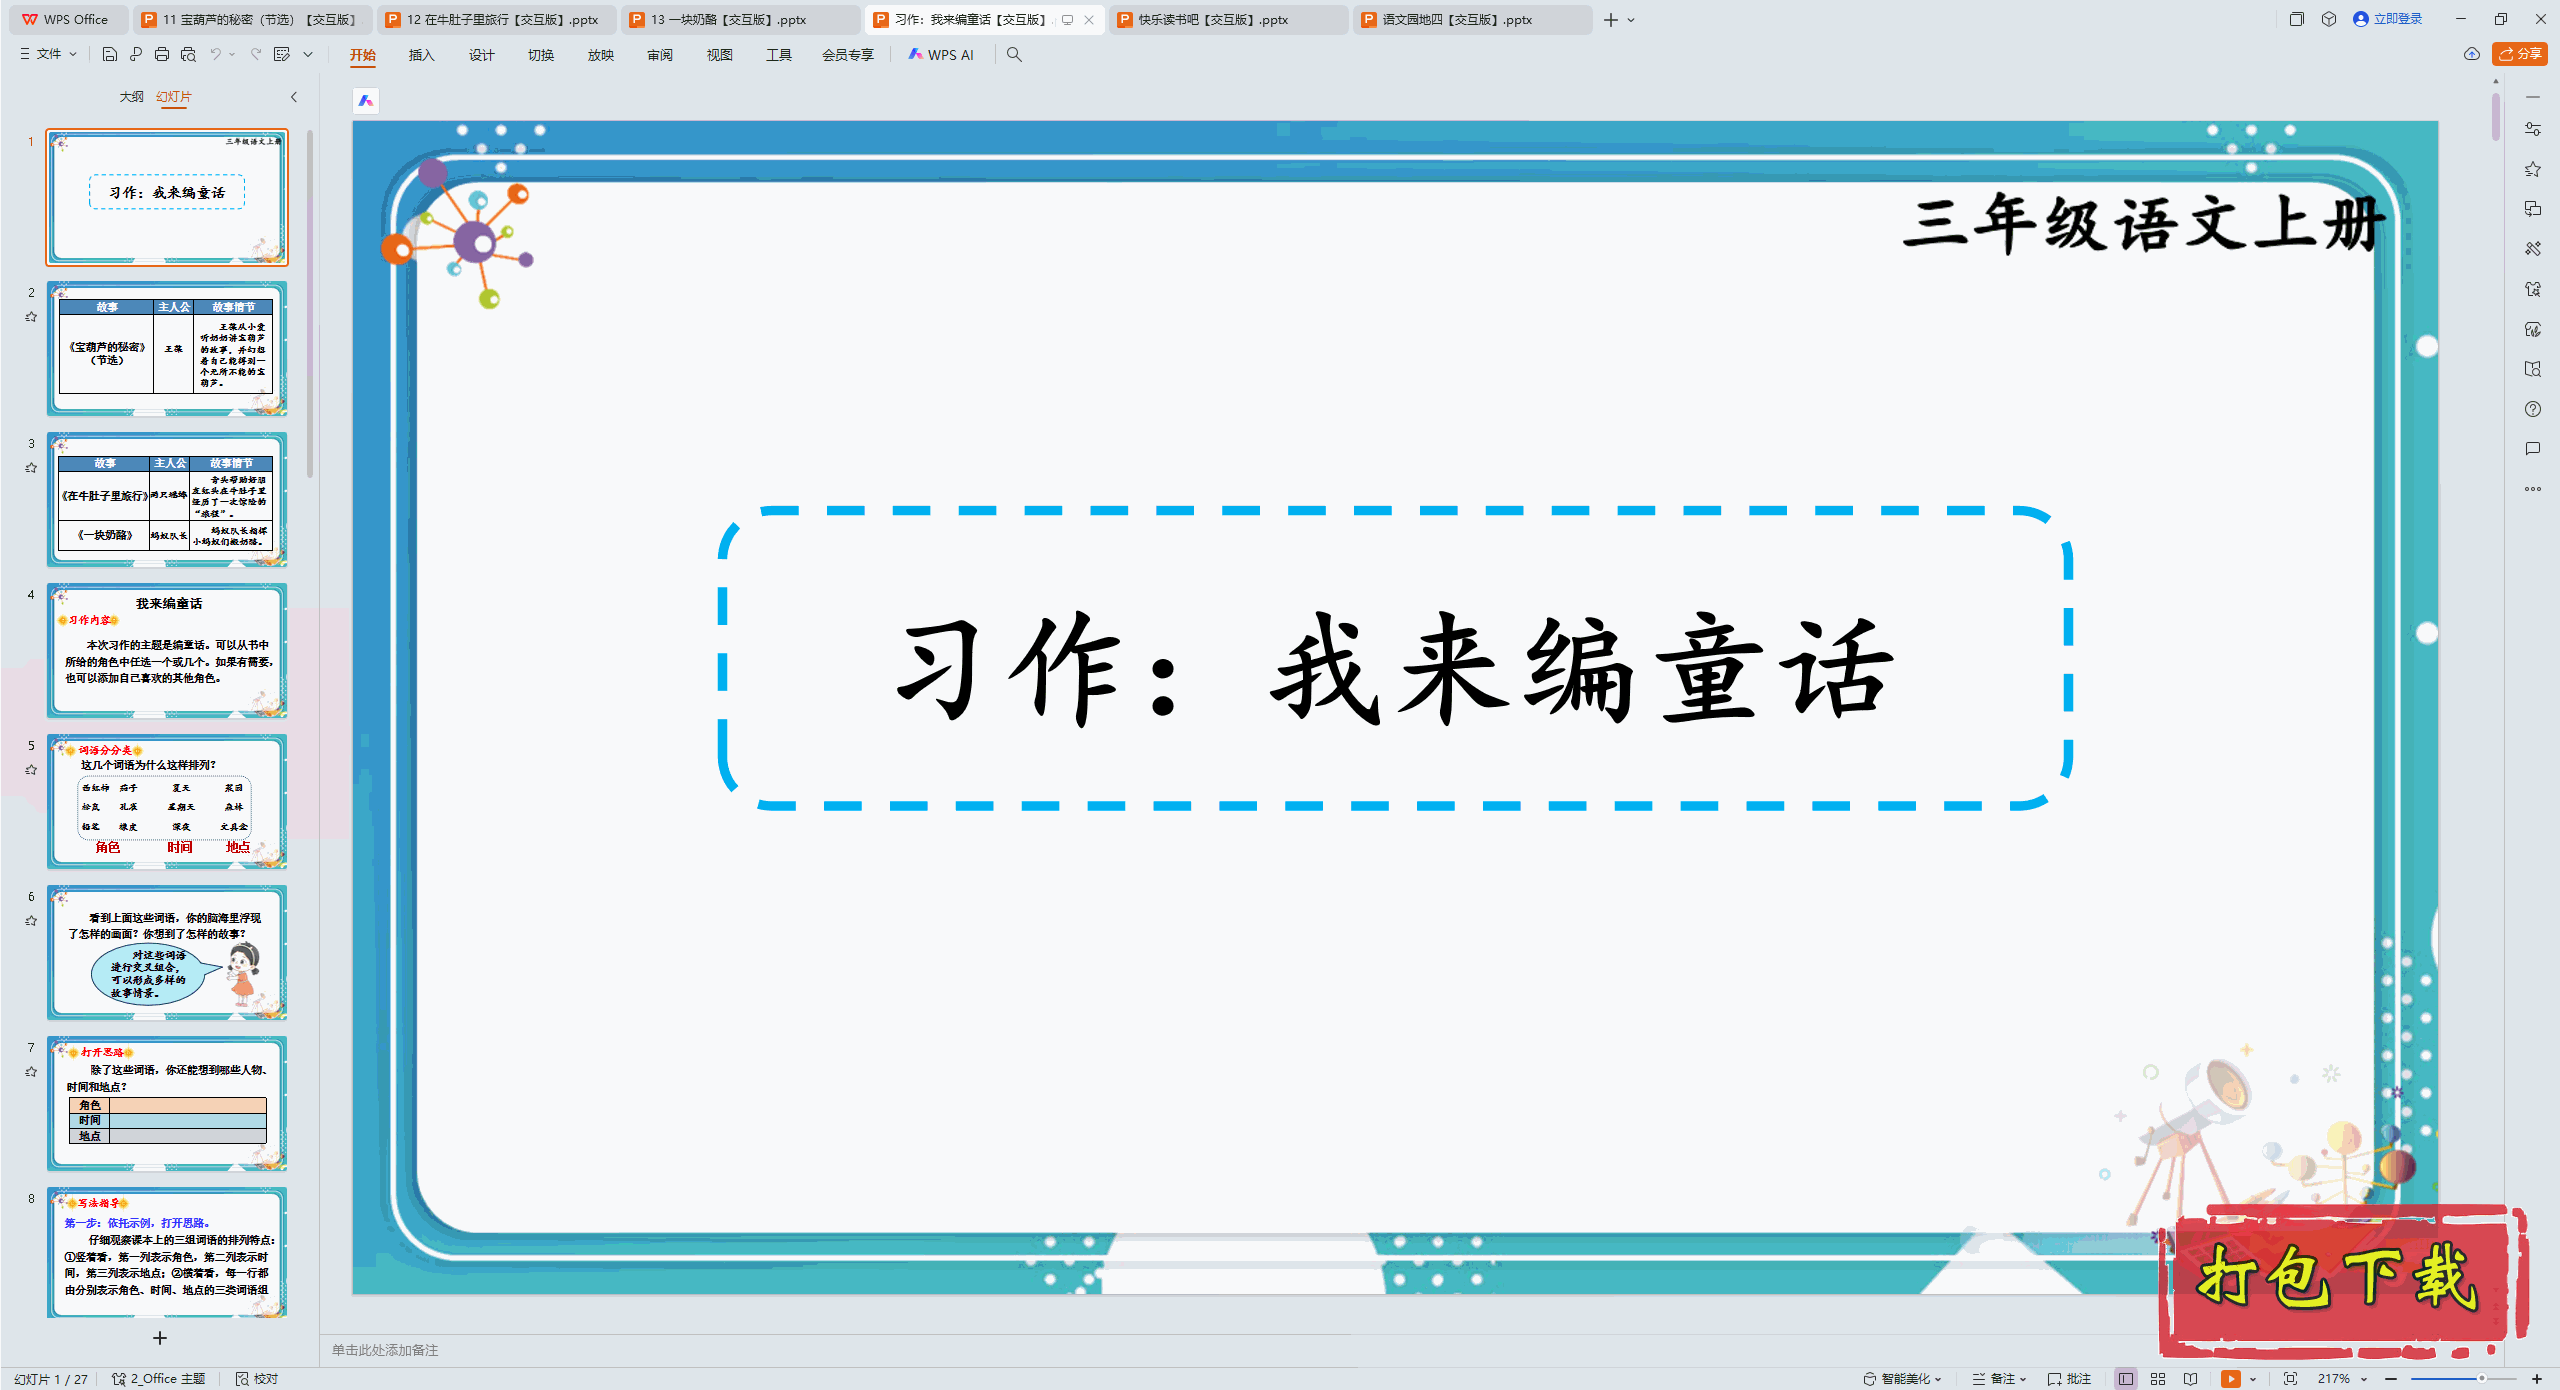Click the search magnifier icon in ribbon
2560x1390 pixels.
point(1014,54)
